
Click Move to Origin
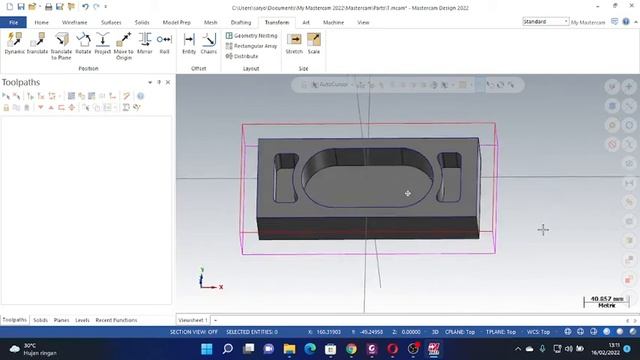click(124, 46)
